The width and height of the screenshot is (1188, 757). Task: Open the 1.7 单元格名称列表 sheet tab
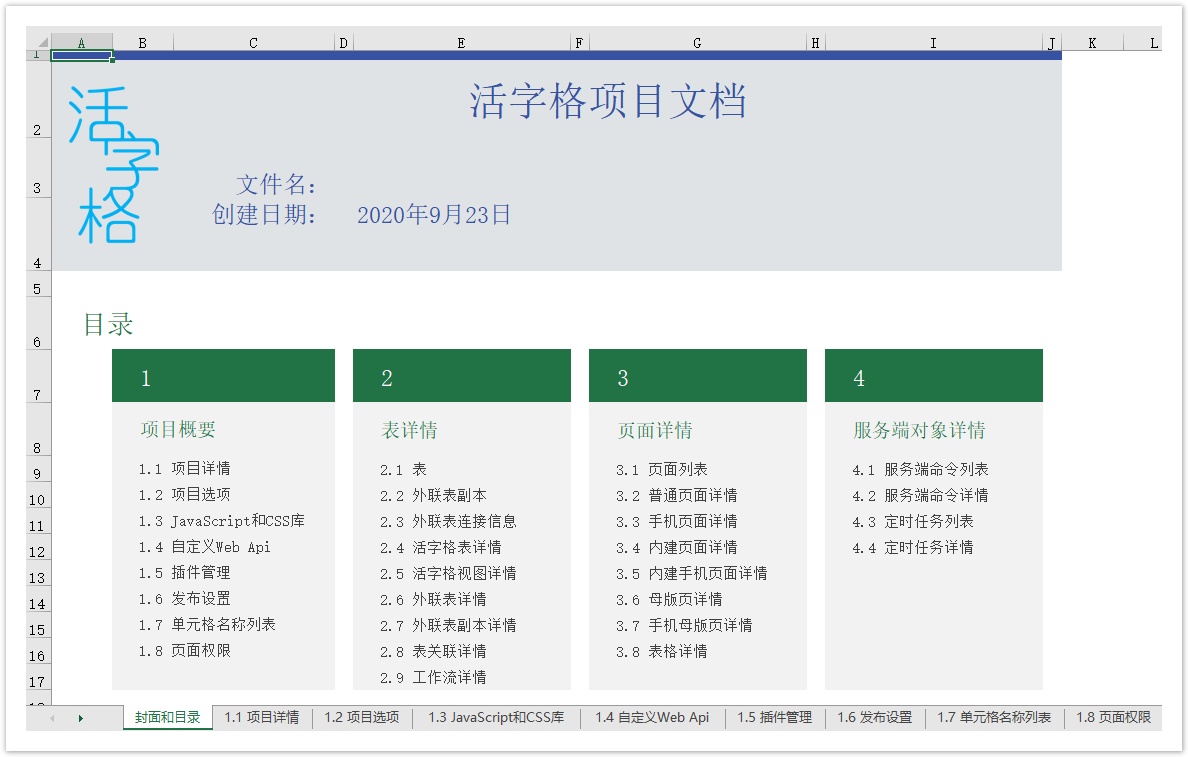pos(993,718)
